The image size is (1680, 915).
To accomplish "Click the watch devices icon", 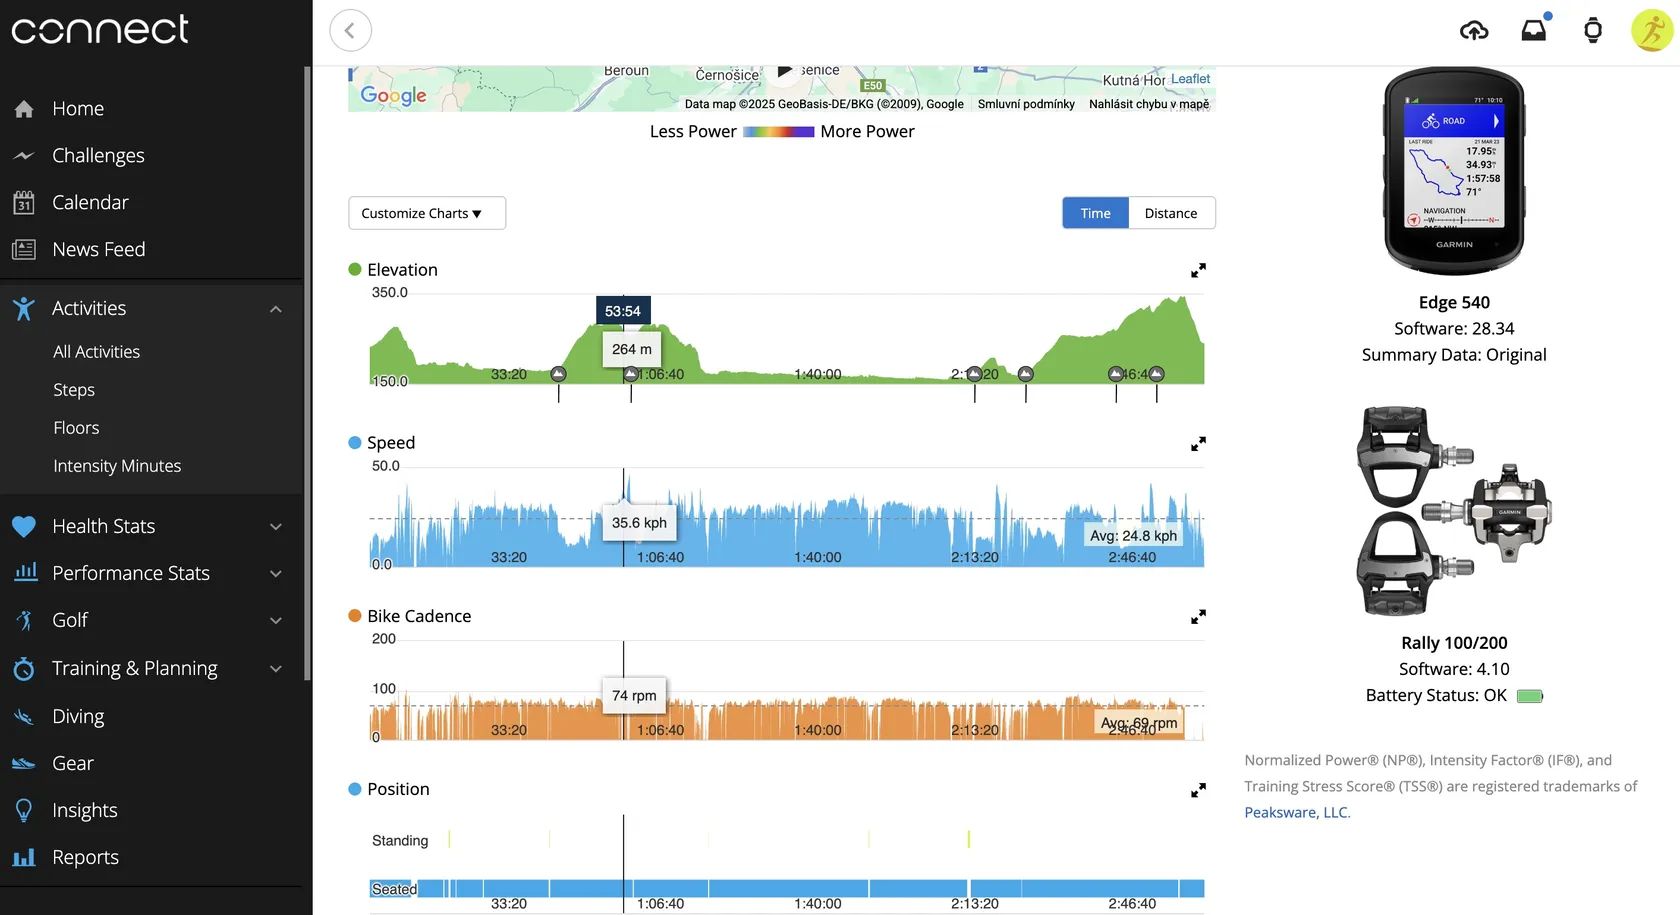I will click(x=1593, y=31).
